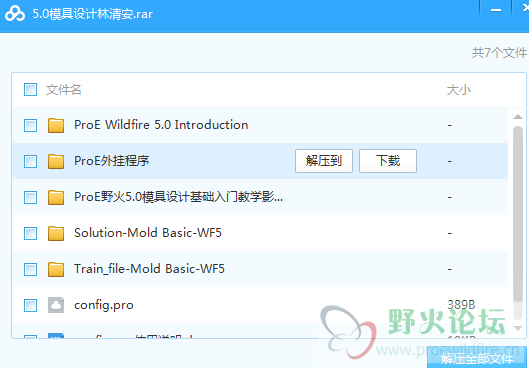
Task: Click the ProE Wildfire 5.0 Introduction folder icon
Action: 56,125
